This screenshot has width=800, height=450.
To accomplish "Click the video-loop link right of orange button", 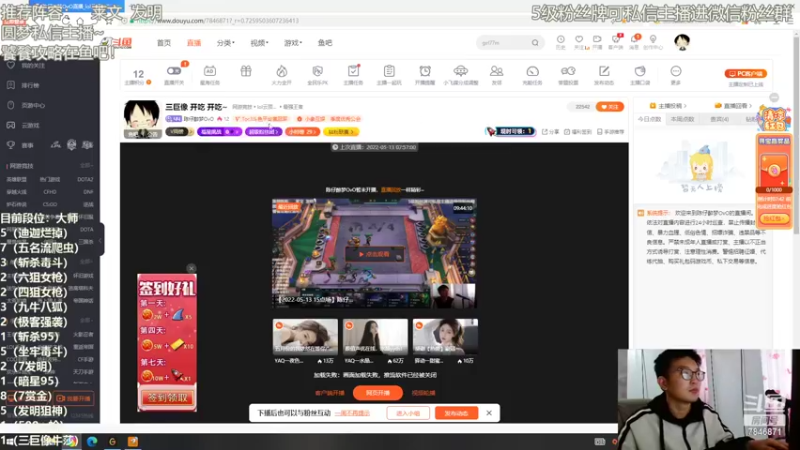I will (x=423, y=393).
